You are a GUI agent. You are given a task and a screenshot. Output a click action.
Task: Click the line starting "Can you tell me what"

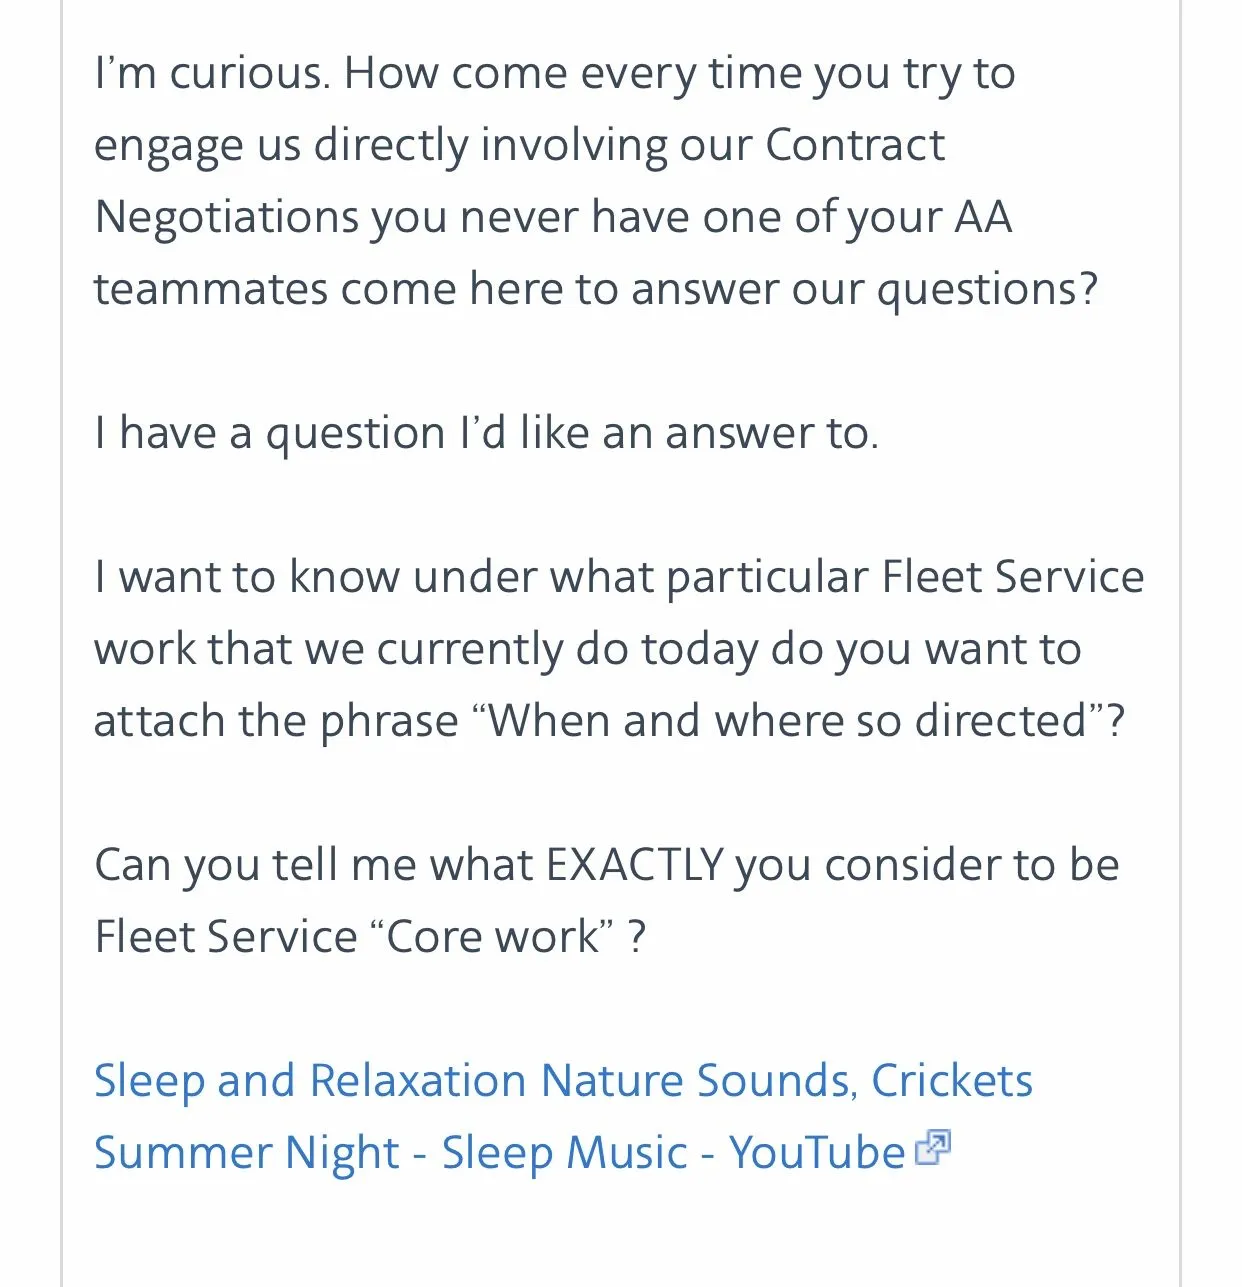[606, 865]
